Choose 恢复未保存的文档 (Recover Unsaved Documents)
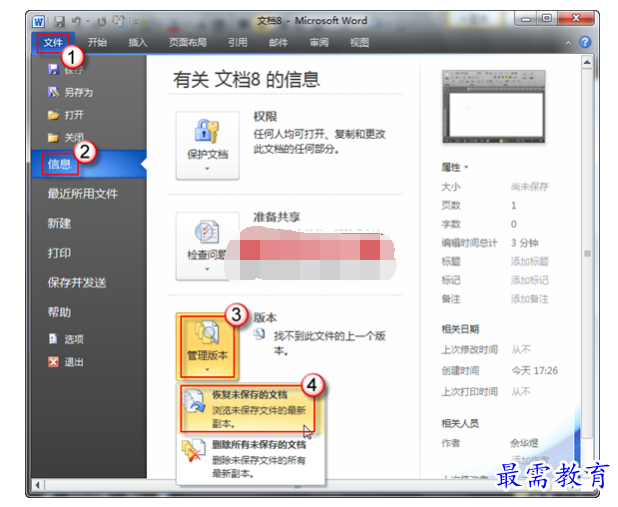 click(x=251, y=409)
